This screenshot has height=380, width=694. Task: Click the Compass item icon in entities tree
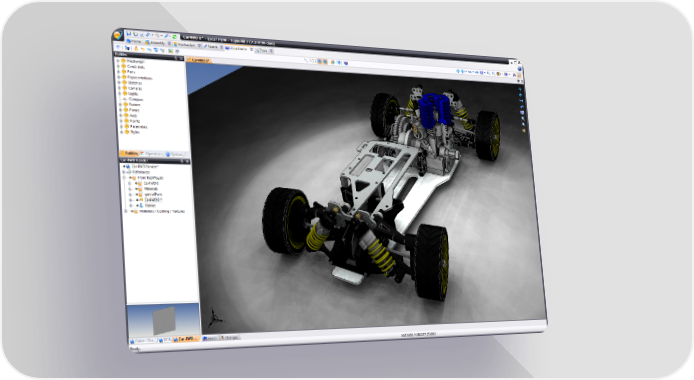coord(125,99)
